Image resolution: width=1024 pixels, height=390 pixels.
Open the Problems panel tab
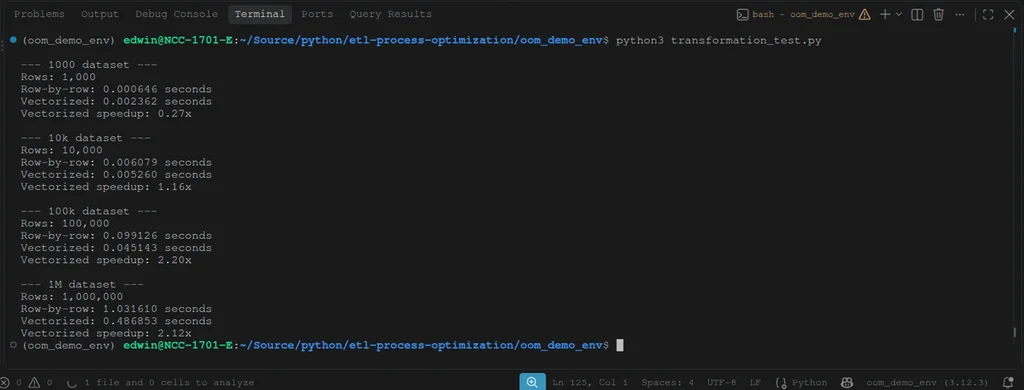[x=39, y=14]
